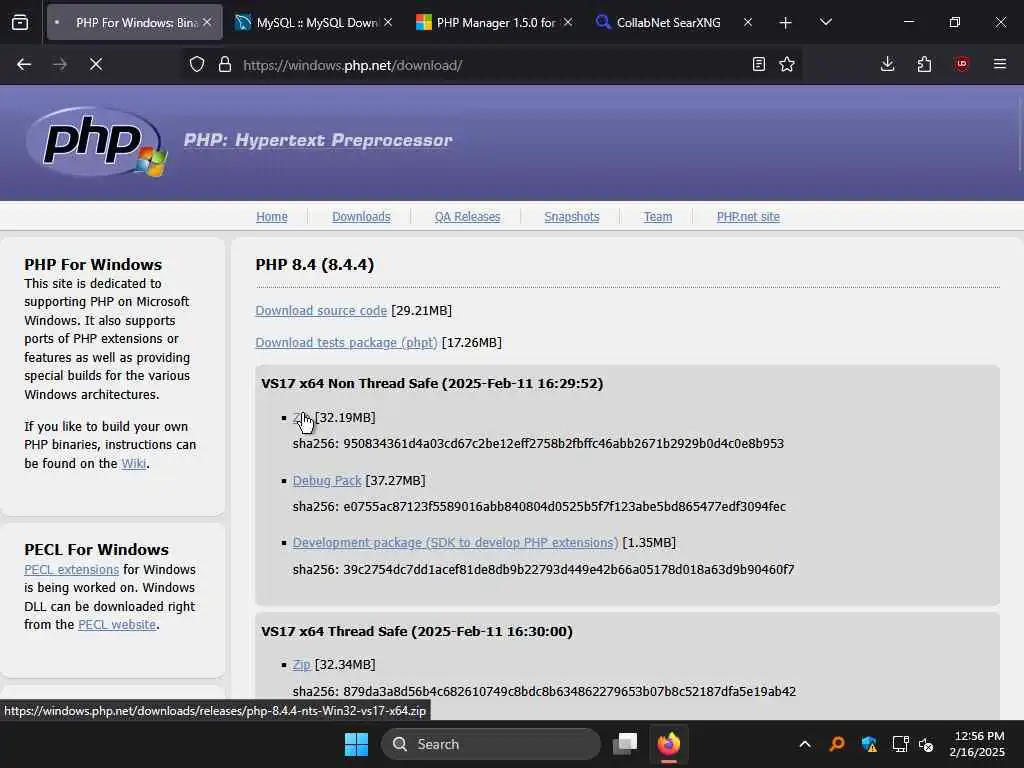This screenshot has height=768, width=1024.
Task: Close the MySQL Downloads tab
Action: tap(388, 22)
